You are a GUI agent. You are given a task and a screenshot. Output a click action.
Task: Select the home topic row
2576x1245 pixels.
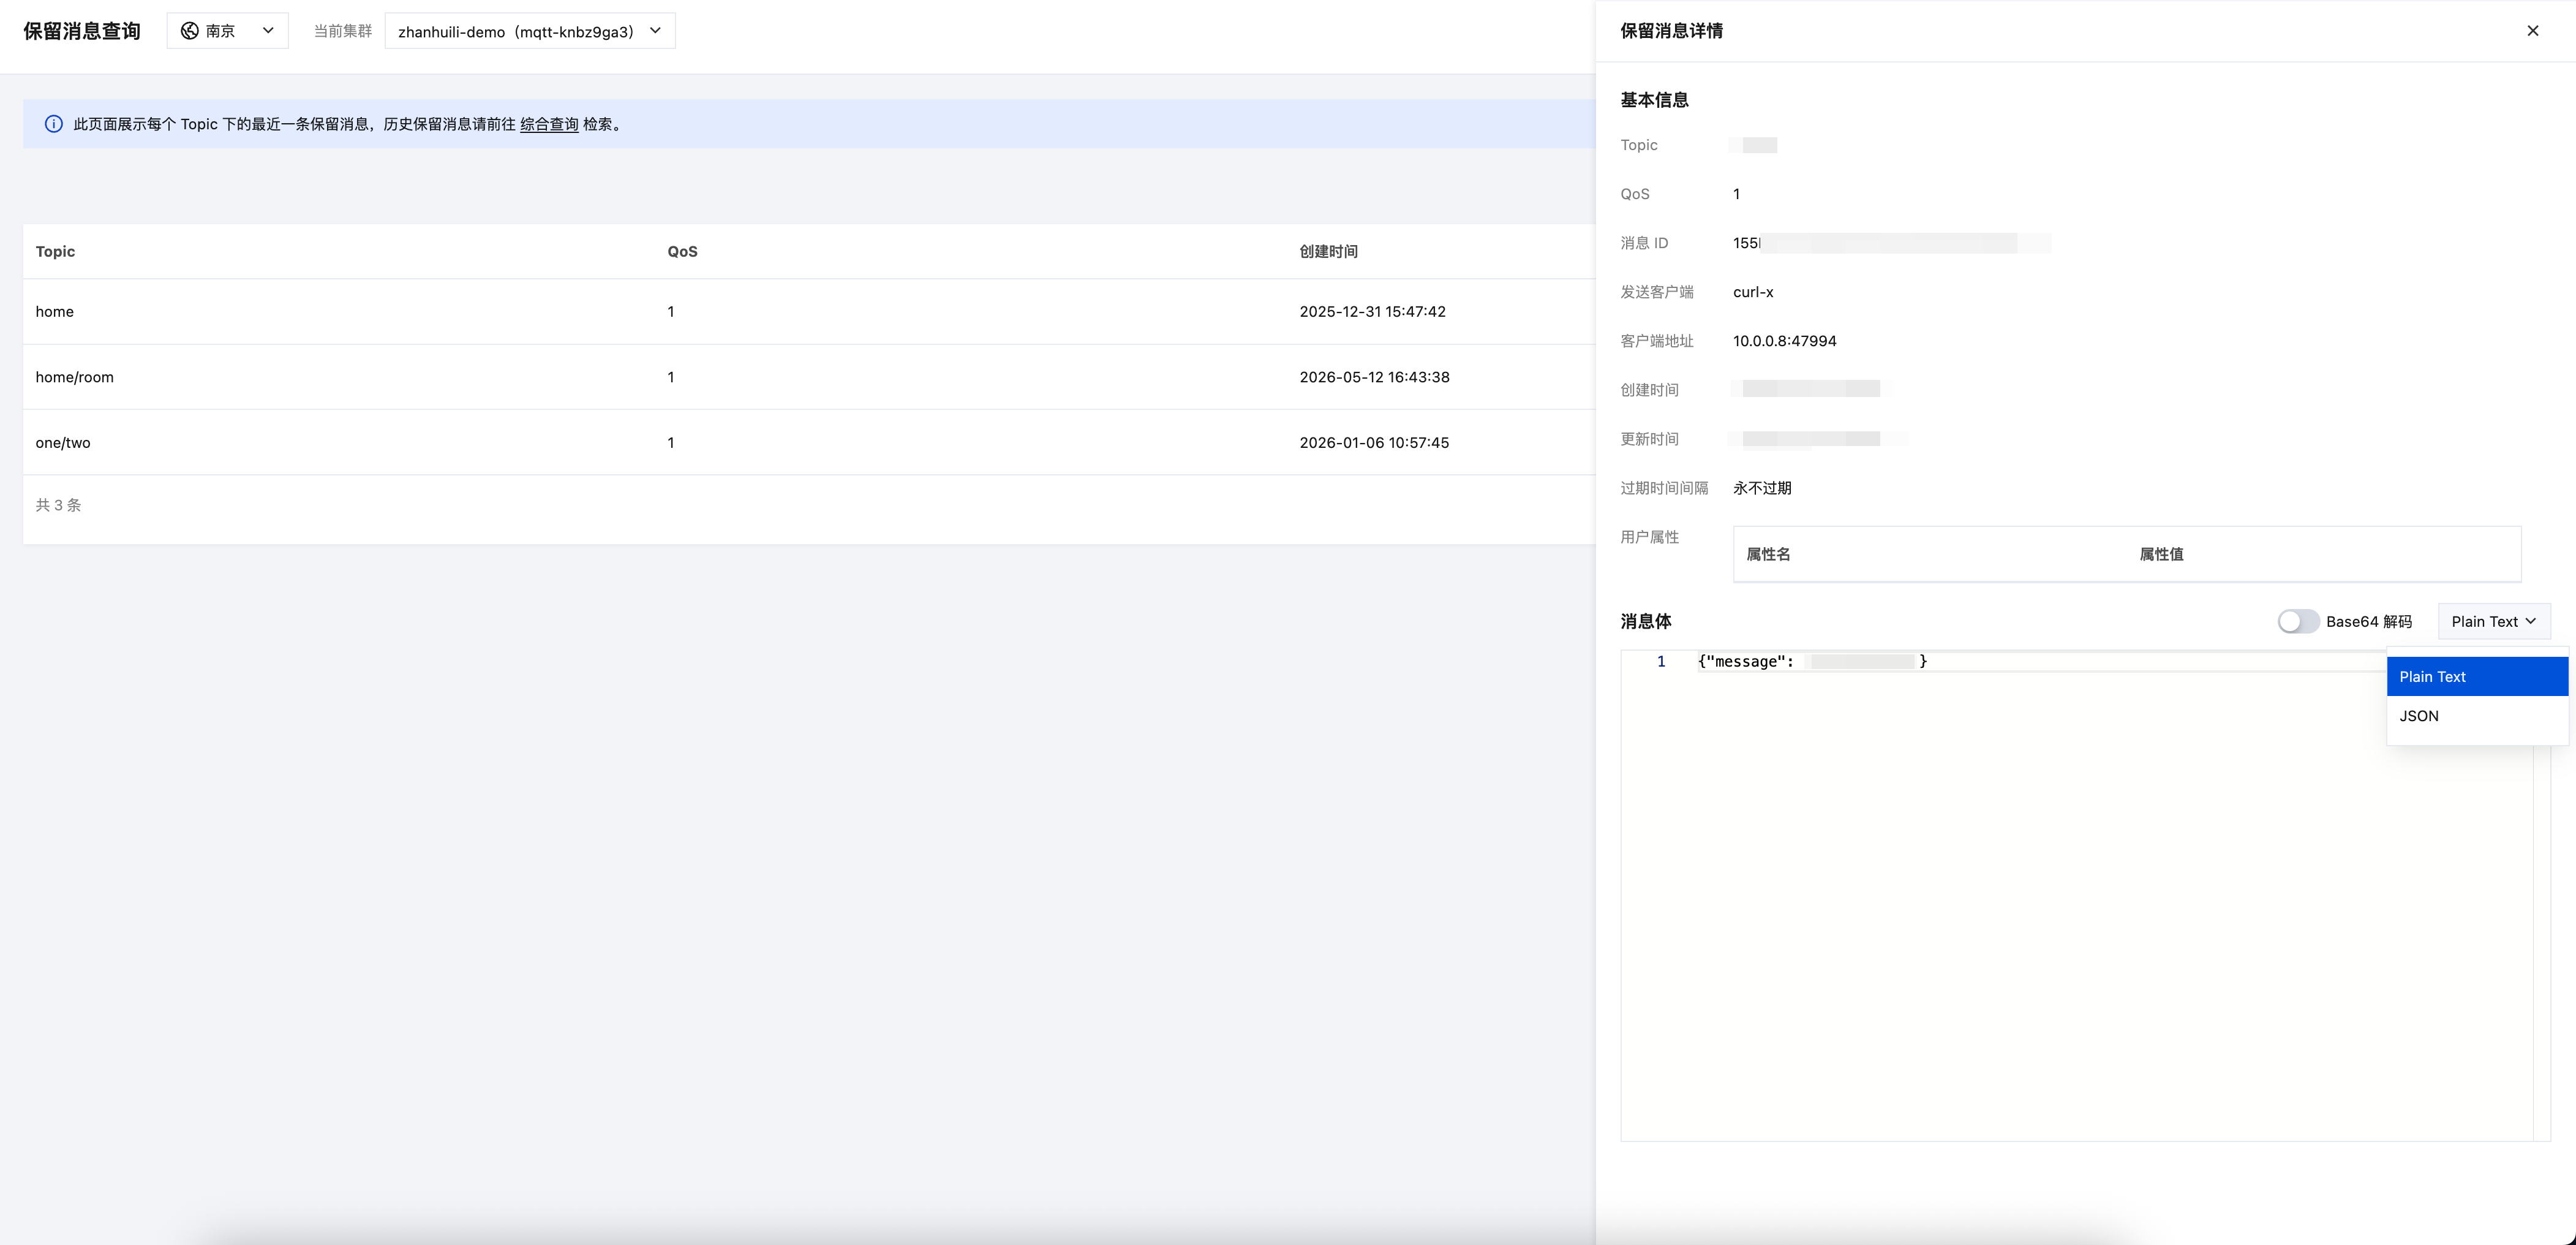pyautogui.click(x=808, y=312)
